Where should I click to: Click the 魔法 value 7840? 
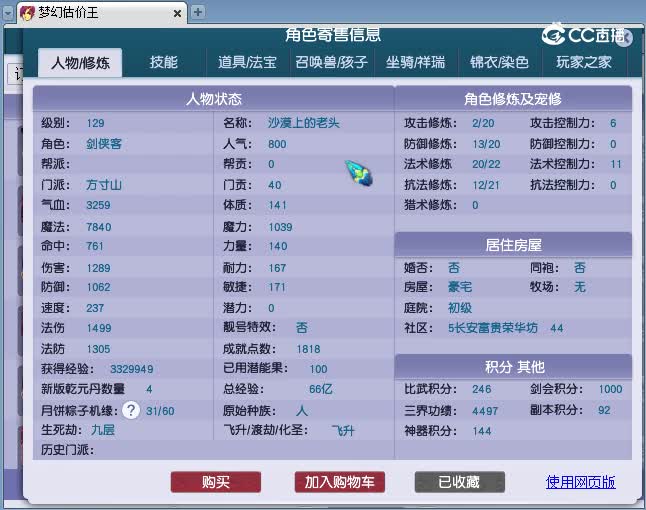(98, 227)
